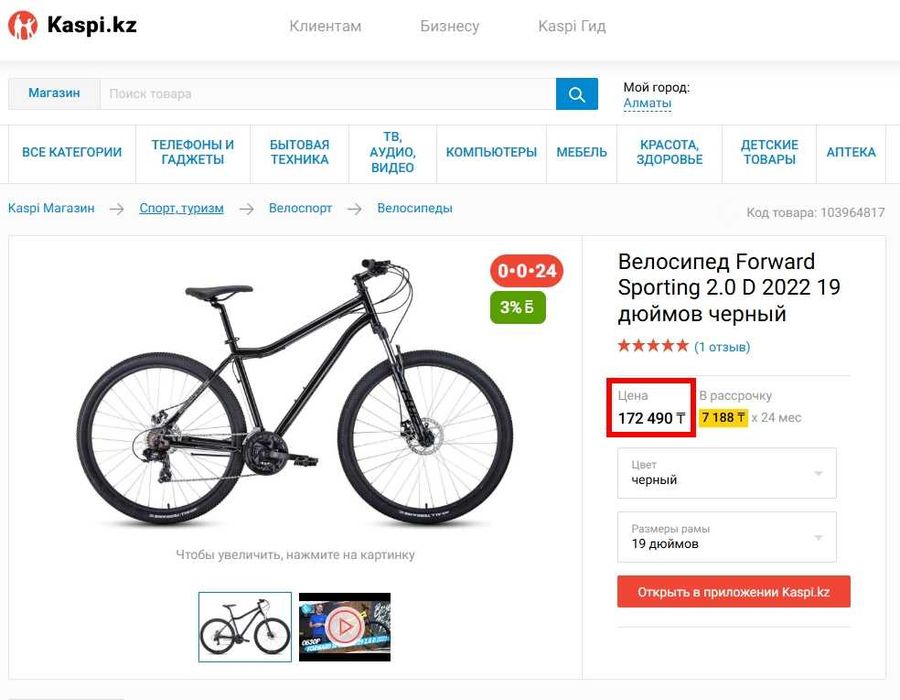This screenshot has height=700, width=900.
Task: Open the Алматы city selector
Action: tap(647, 103)
